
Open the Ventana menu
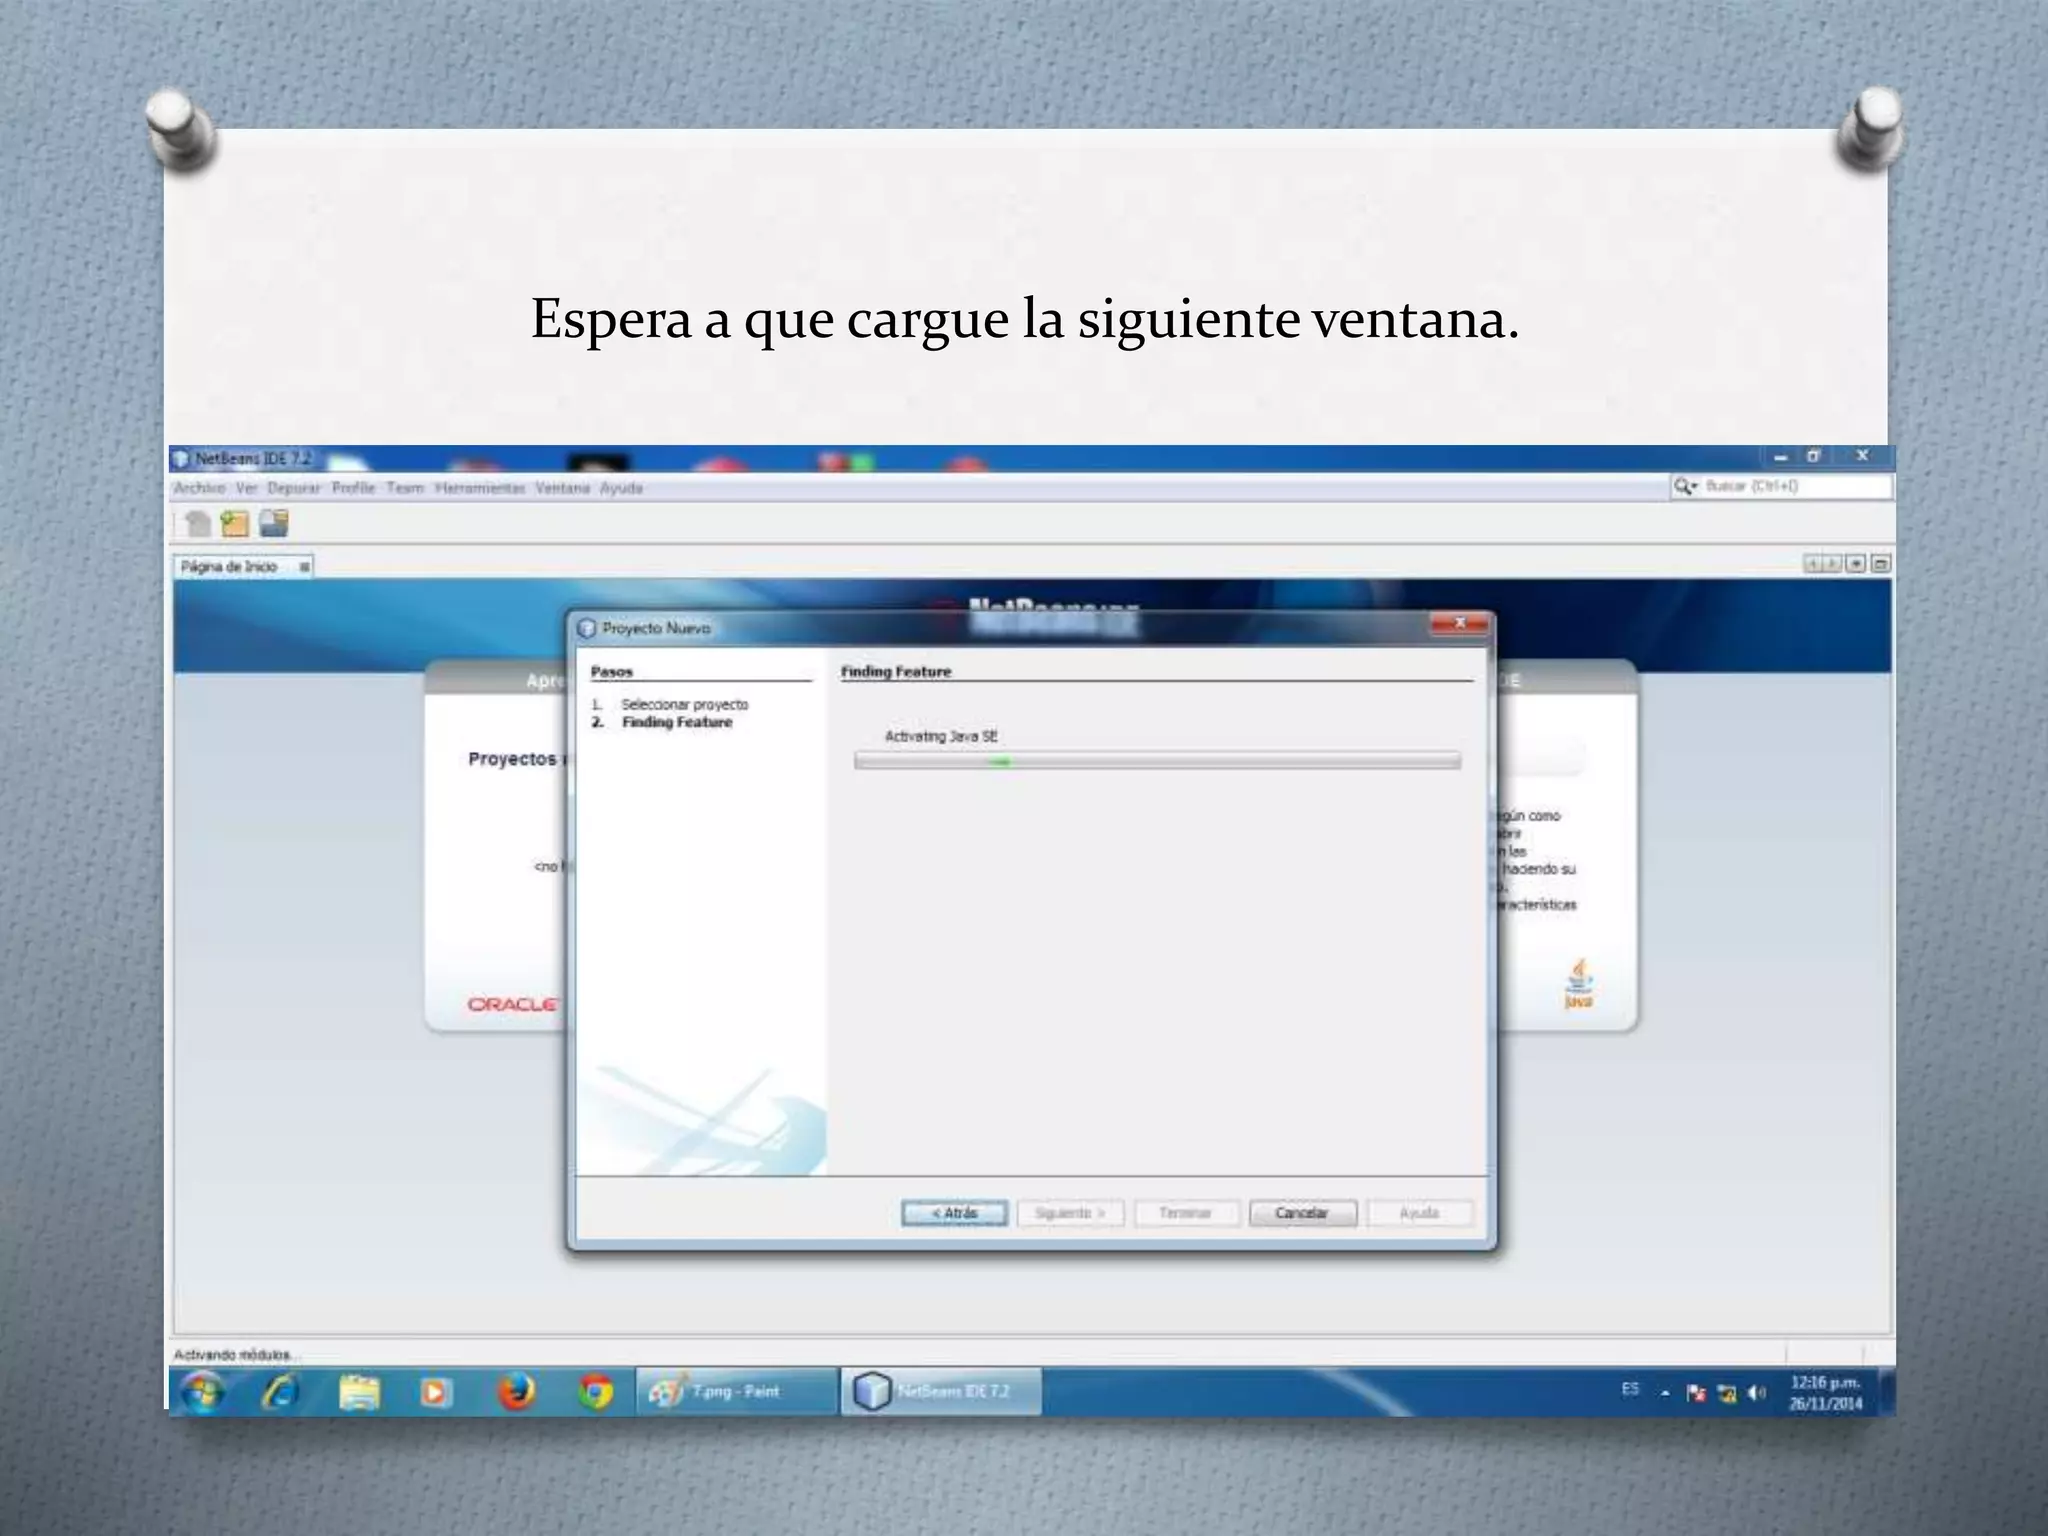pos(562,488)
